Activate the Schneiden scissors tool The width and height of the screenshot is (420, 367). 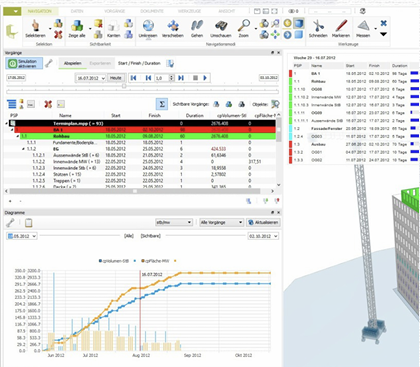point(318,29)
